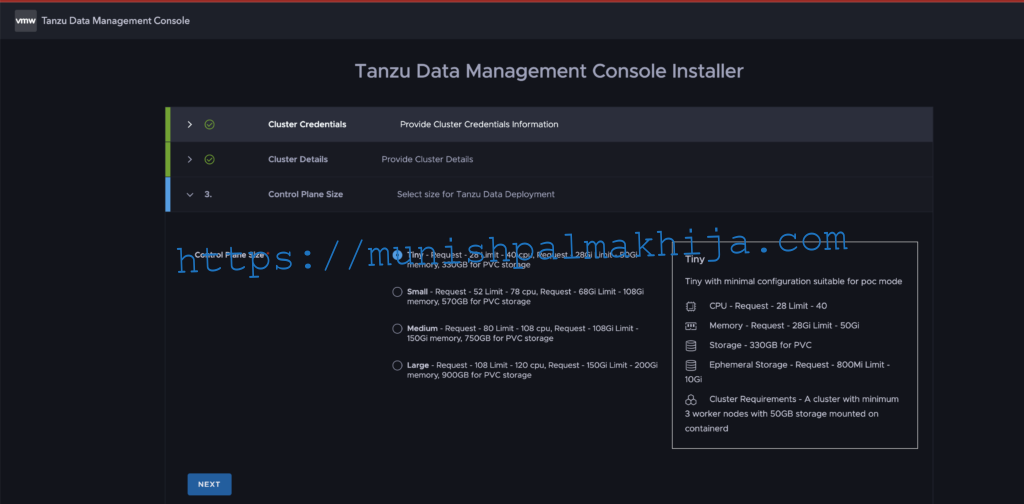Click the 'Tanzu Data Management Console Installer' heading
This screenshot has width=1024, height=504.
[549, 71]
